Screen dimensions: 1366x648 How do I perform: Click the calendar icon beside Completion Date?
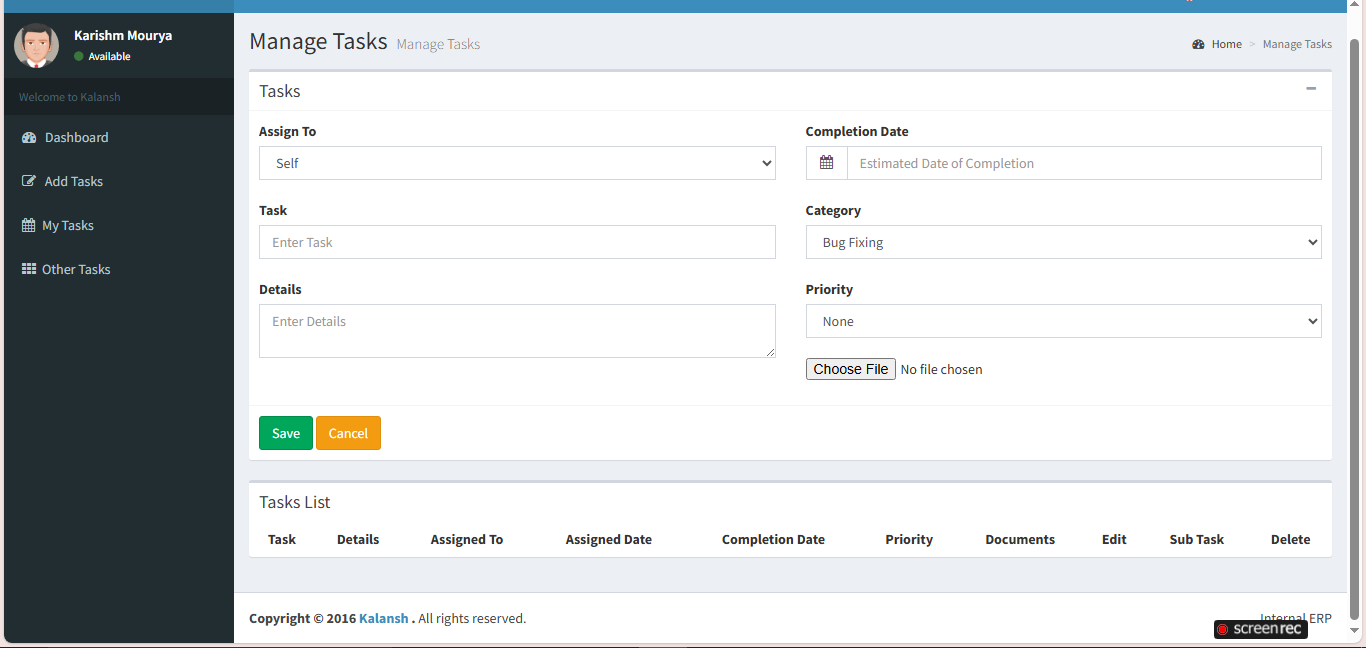point(826,163)
